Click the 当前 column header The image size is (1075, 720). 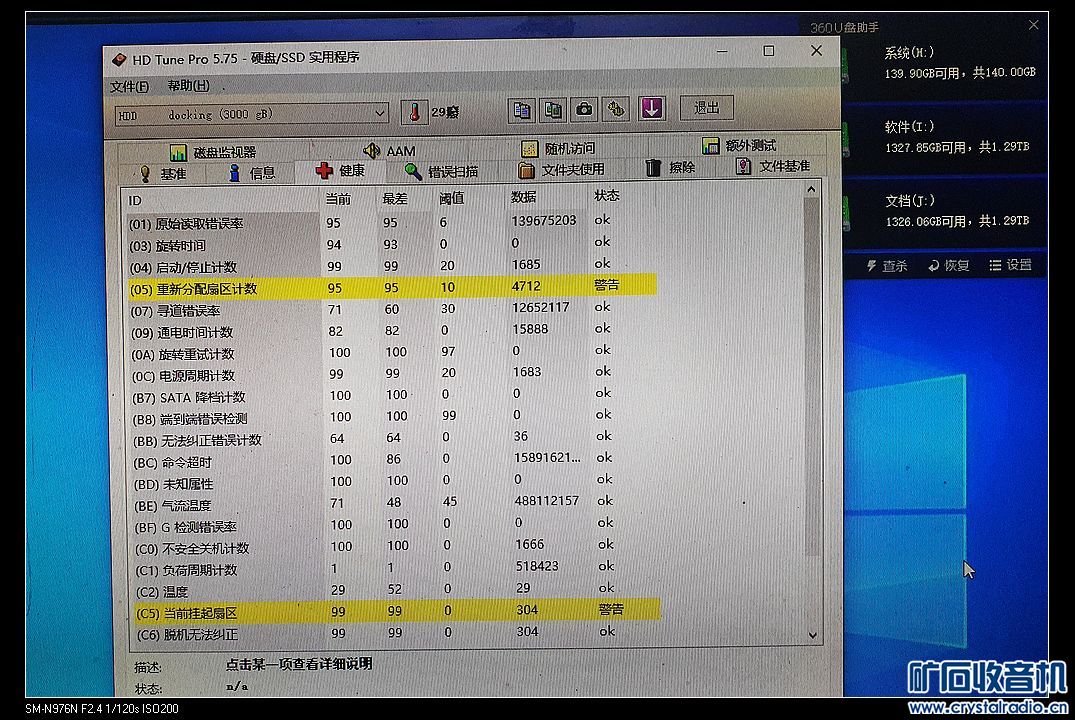point(338,199)
